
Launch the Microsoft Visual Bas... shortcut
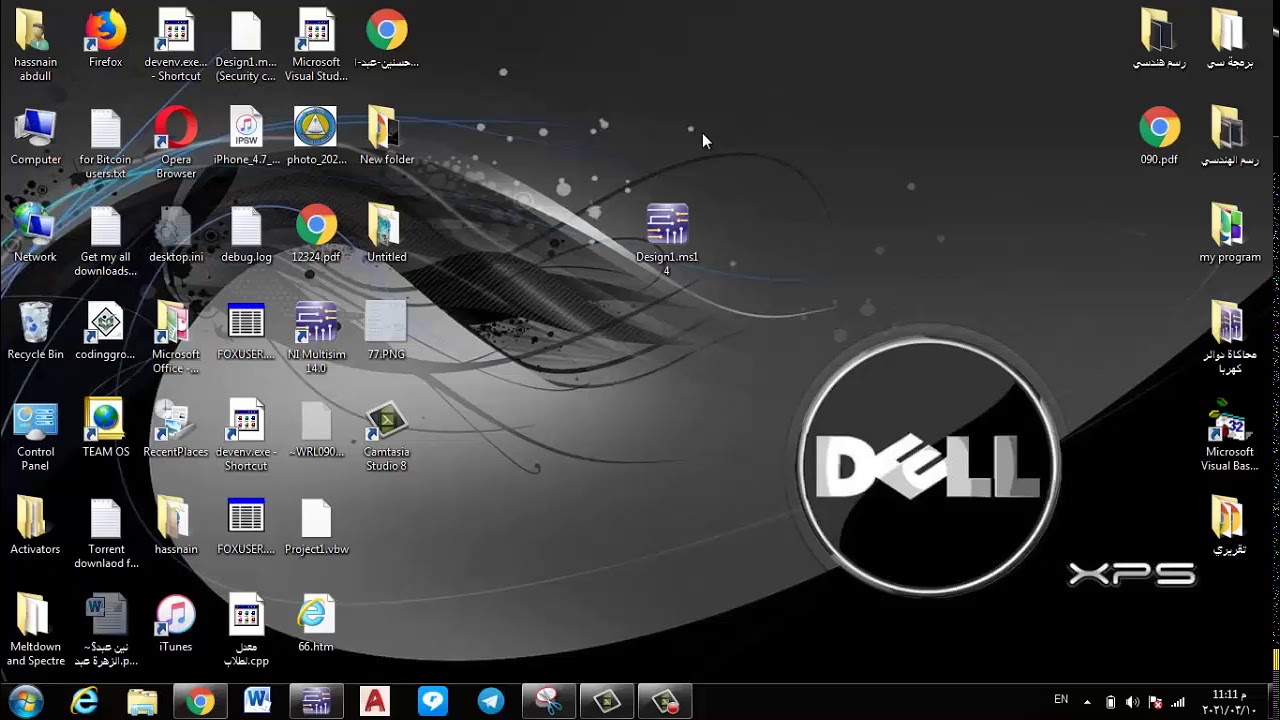coord(1229,437)
